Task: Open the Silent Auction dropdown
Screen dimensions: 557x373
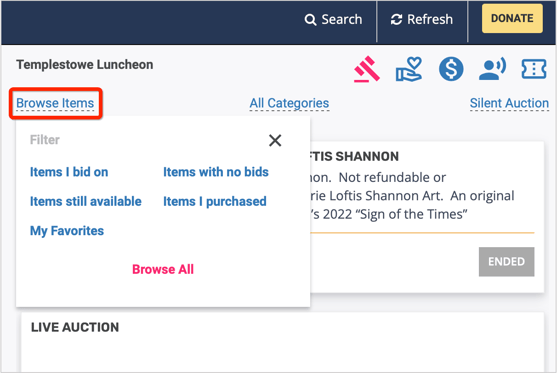Action: click(x=509, y=103)
